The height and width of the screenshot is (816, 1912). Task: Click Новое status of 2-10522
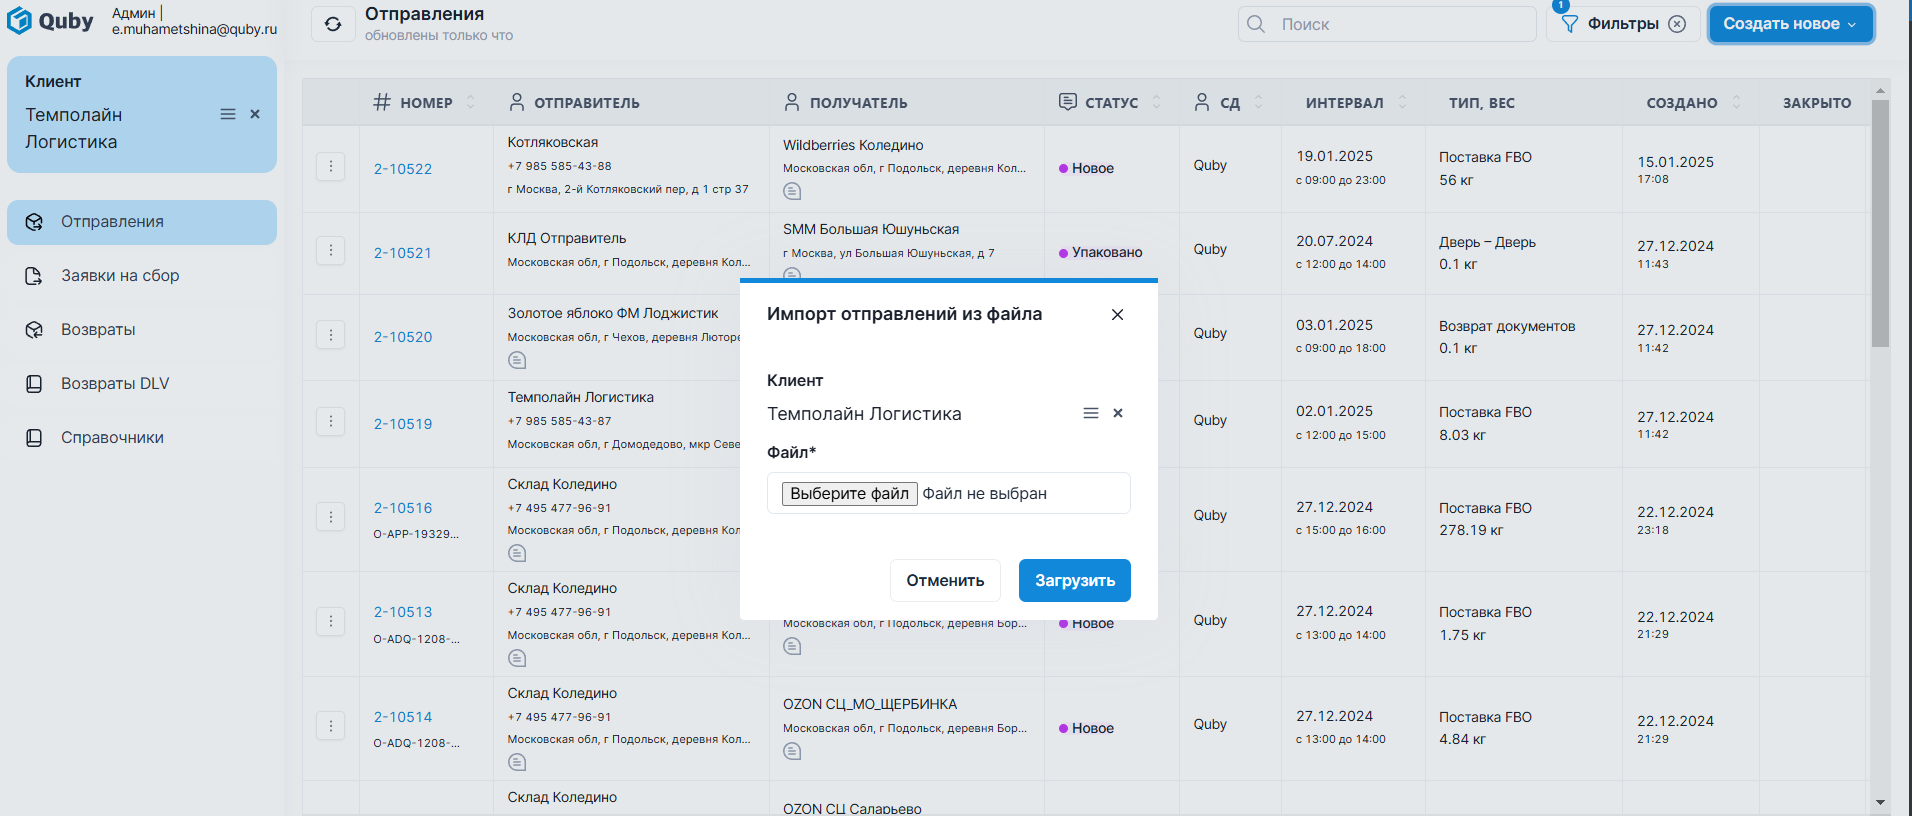[x=1086, y=168]
